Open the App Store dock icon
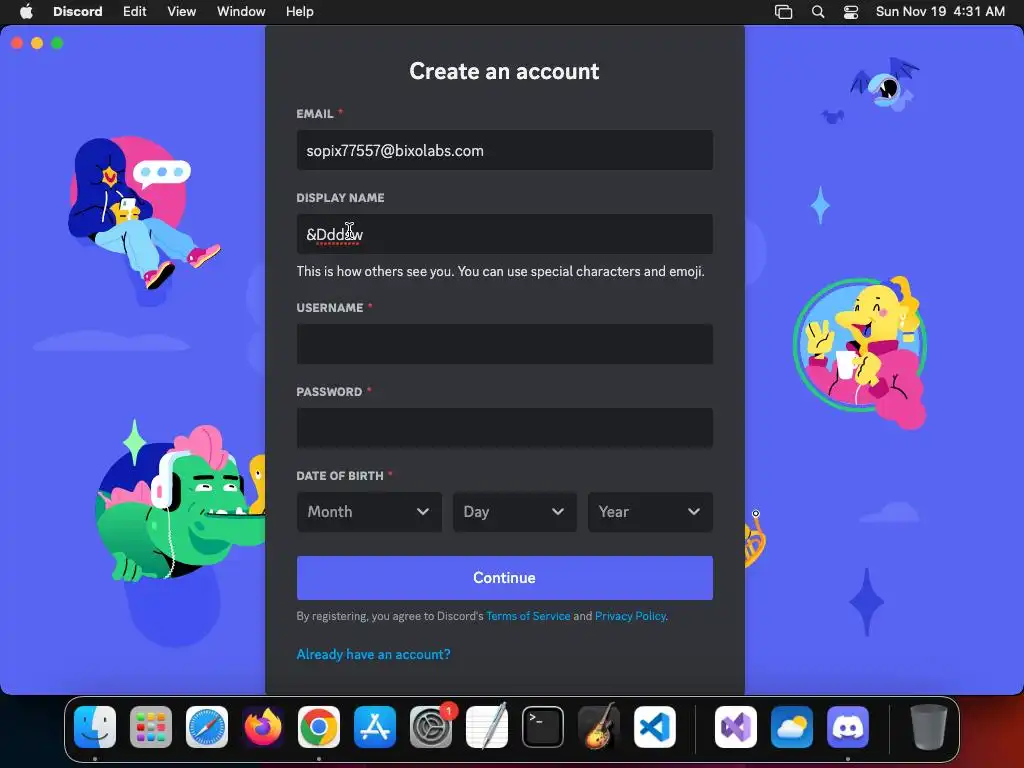 pyautogui.click(x=375, y=727)
